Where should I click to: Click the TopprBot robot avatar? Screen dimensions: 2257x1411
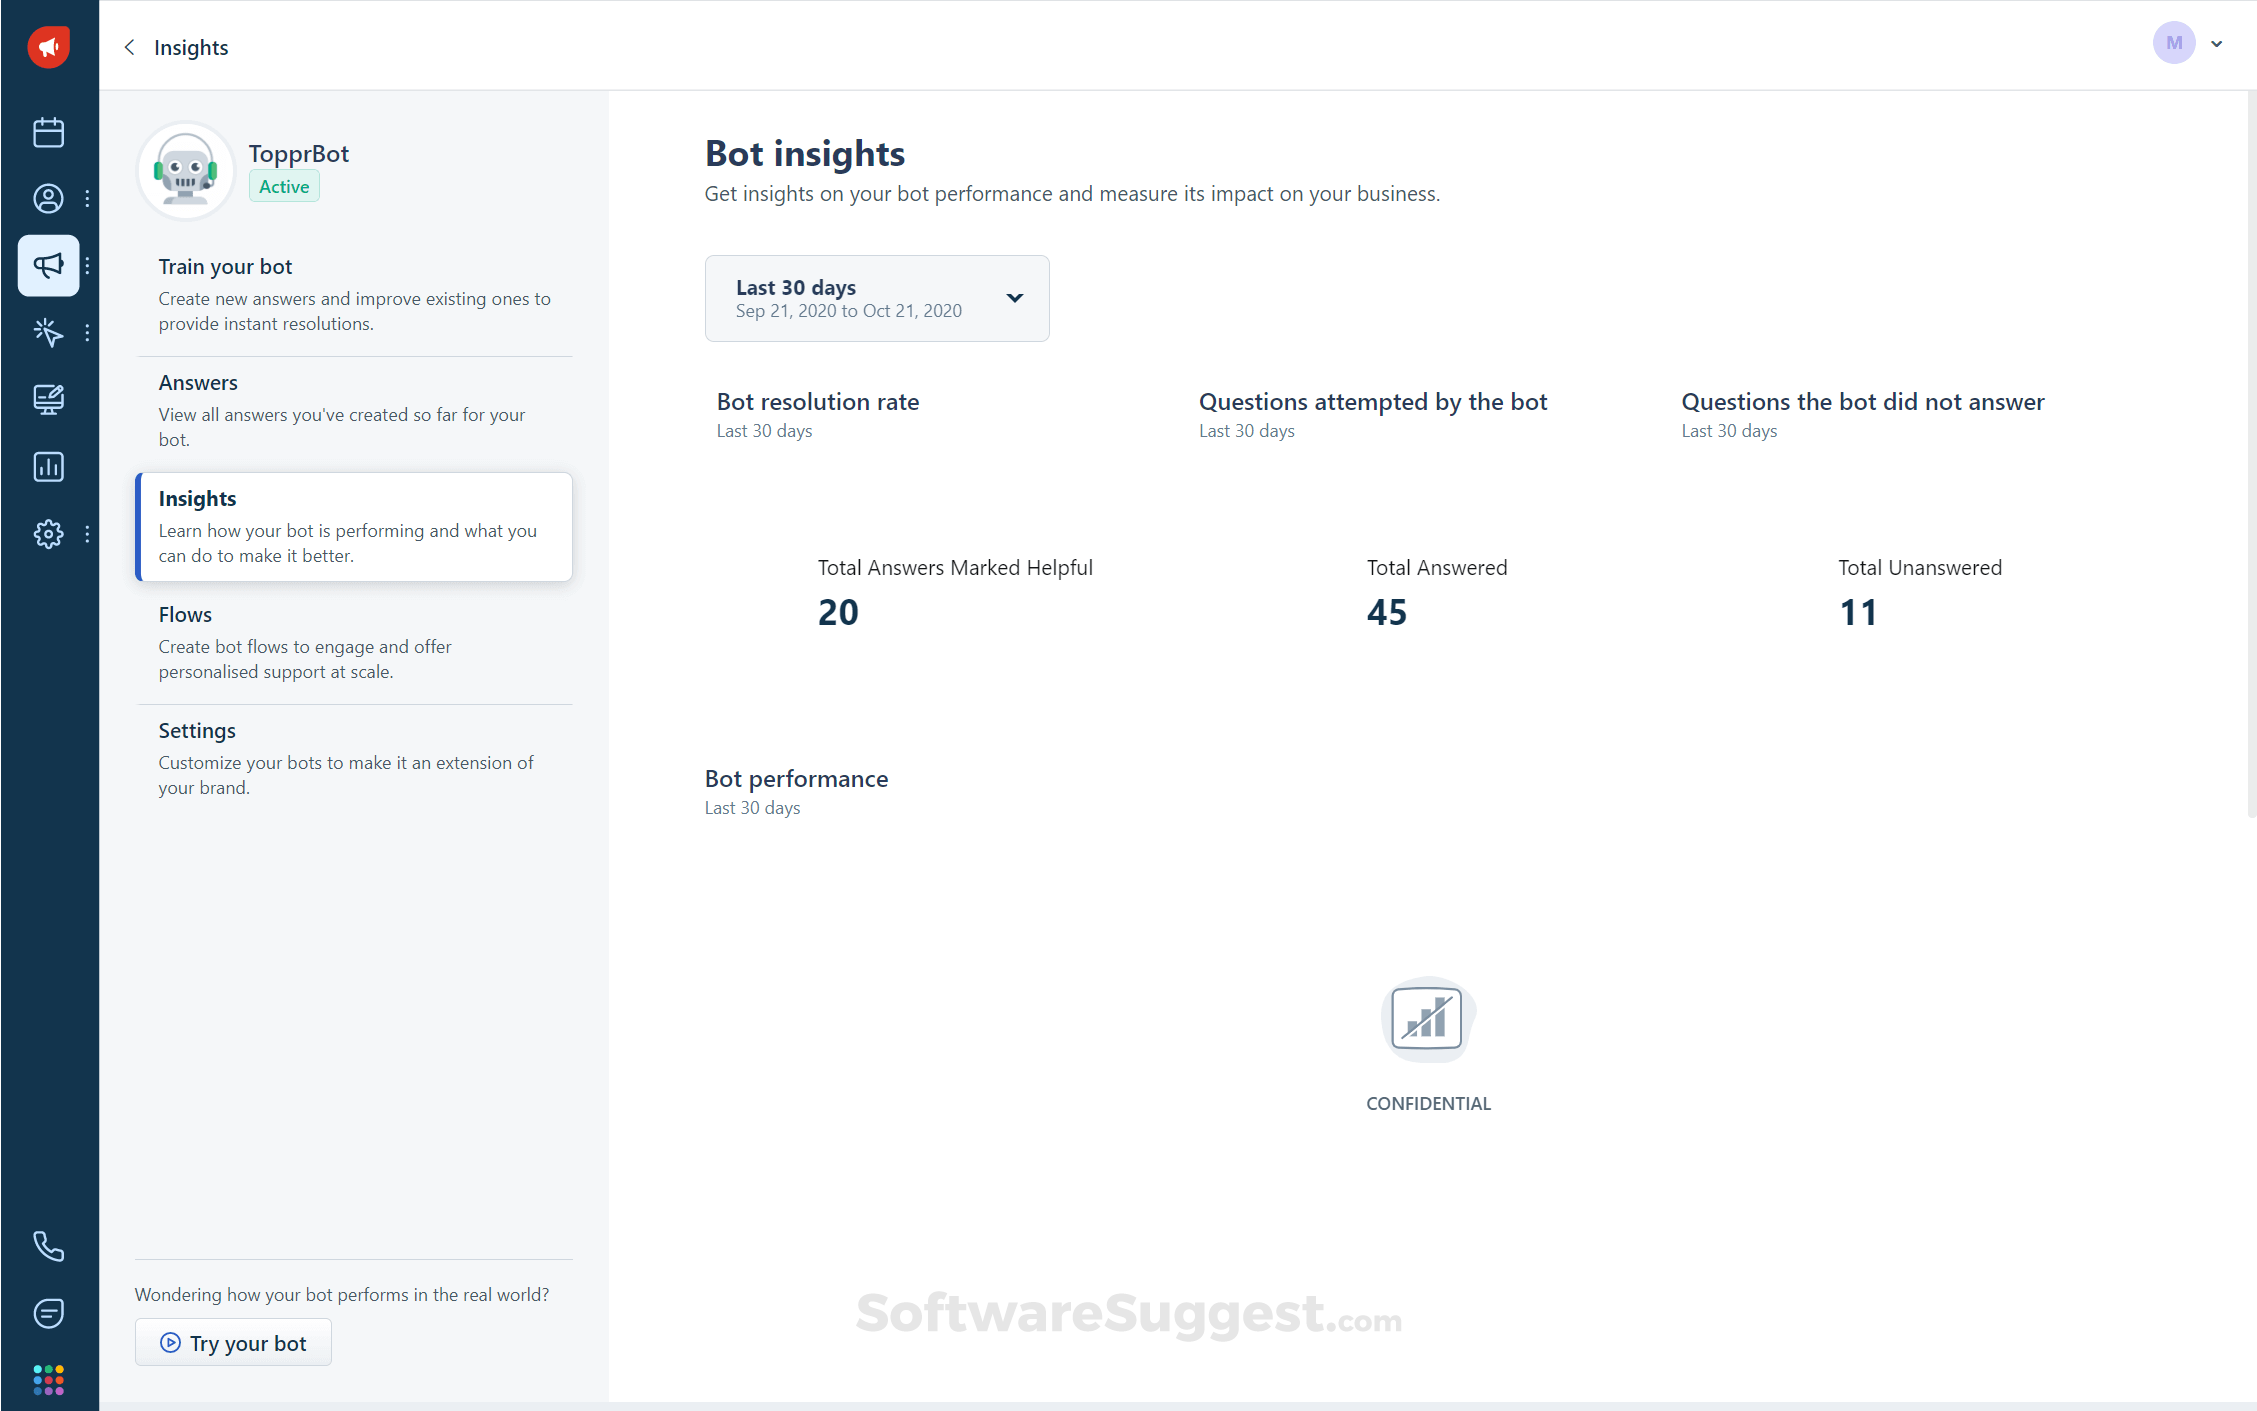coord(185,171)
